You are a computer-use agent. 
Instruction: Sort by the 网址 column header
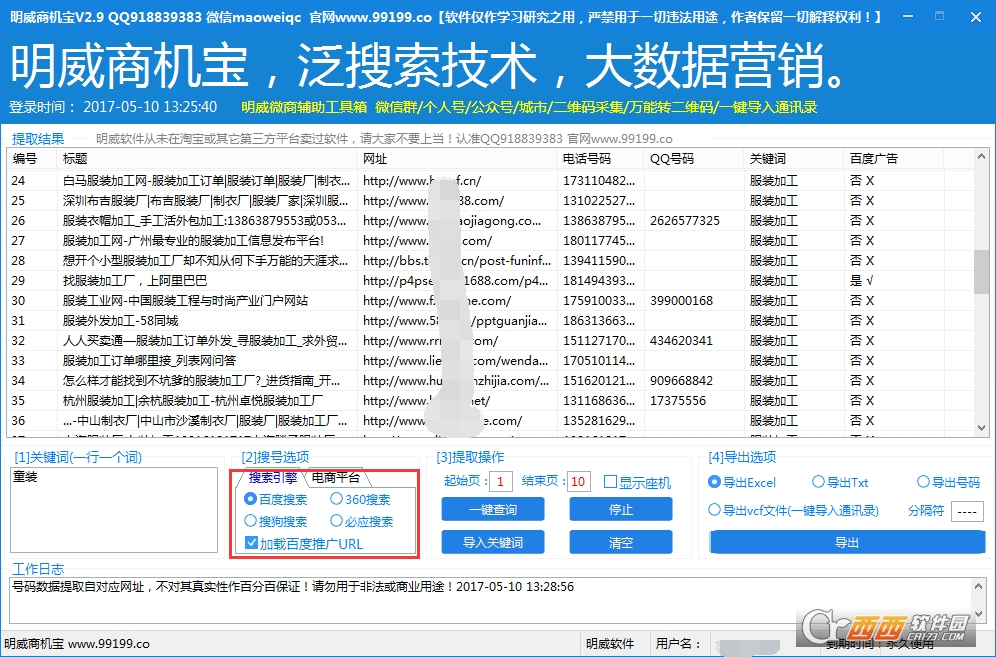pyautogui.click(x=457, y=159)
